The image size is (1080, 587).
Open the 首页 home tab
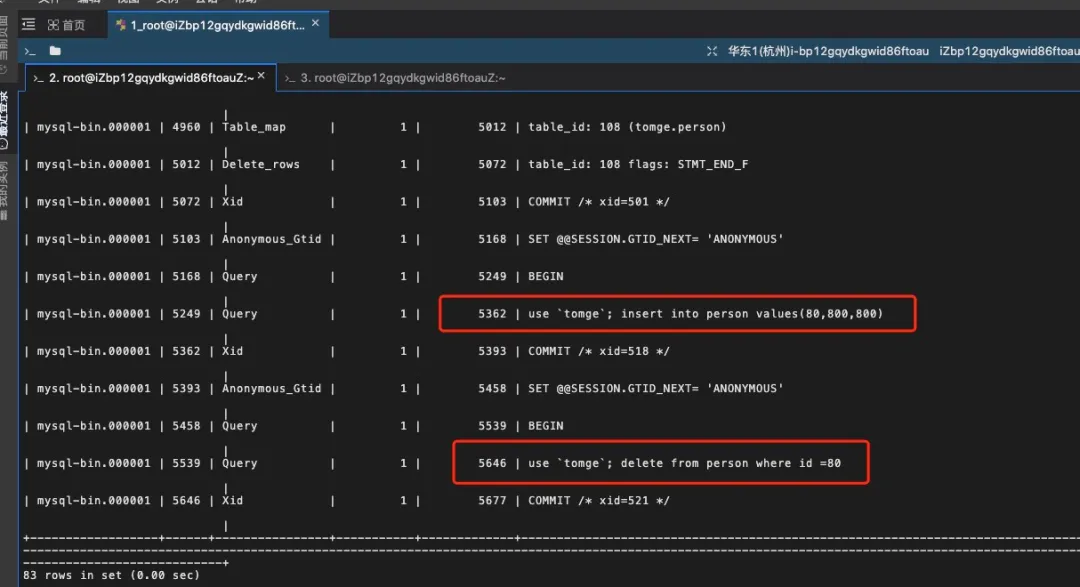pyautogui.click(x=67, y=25)
